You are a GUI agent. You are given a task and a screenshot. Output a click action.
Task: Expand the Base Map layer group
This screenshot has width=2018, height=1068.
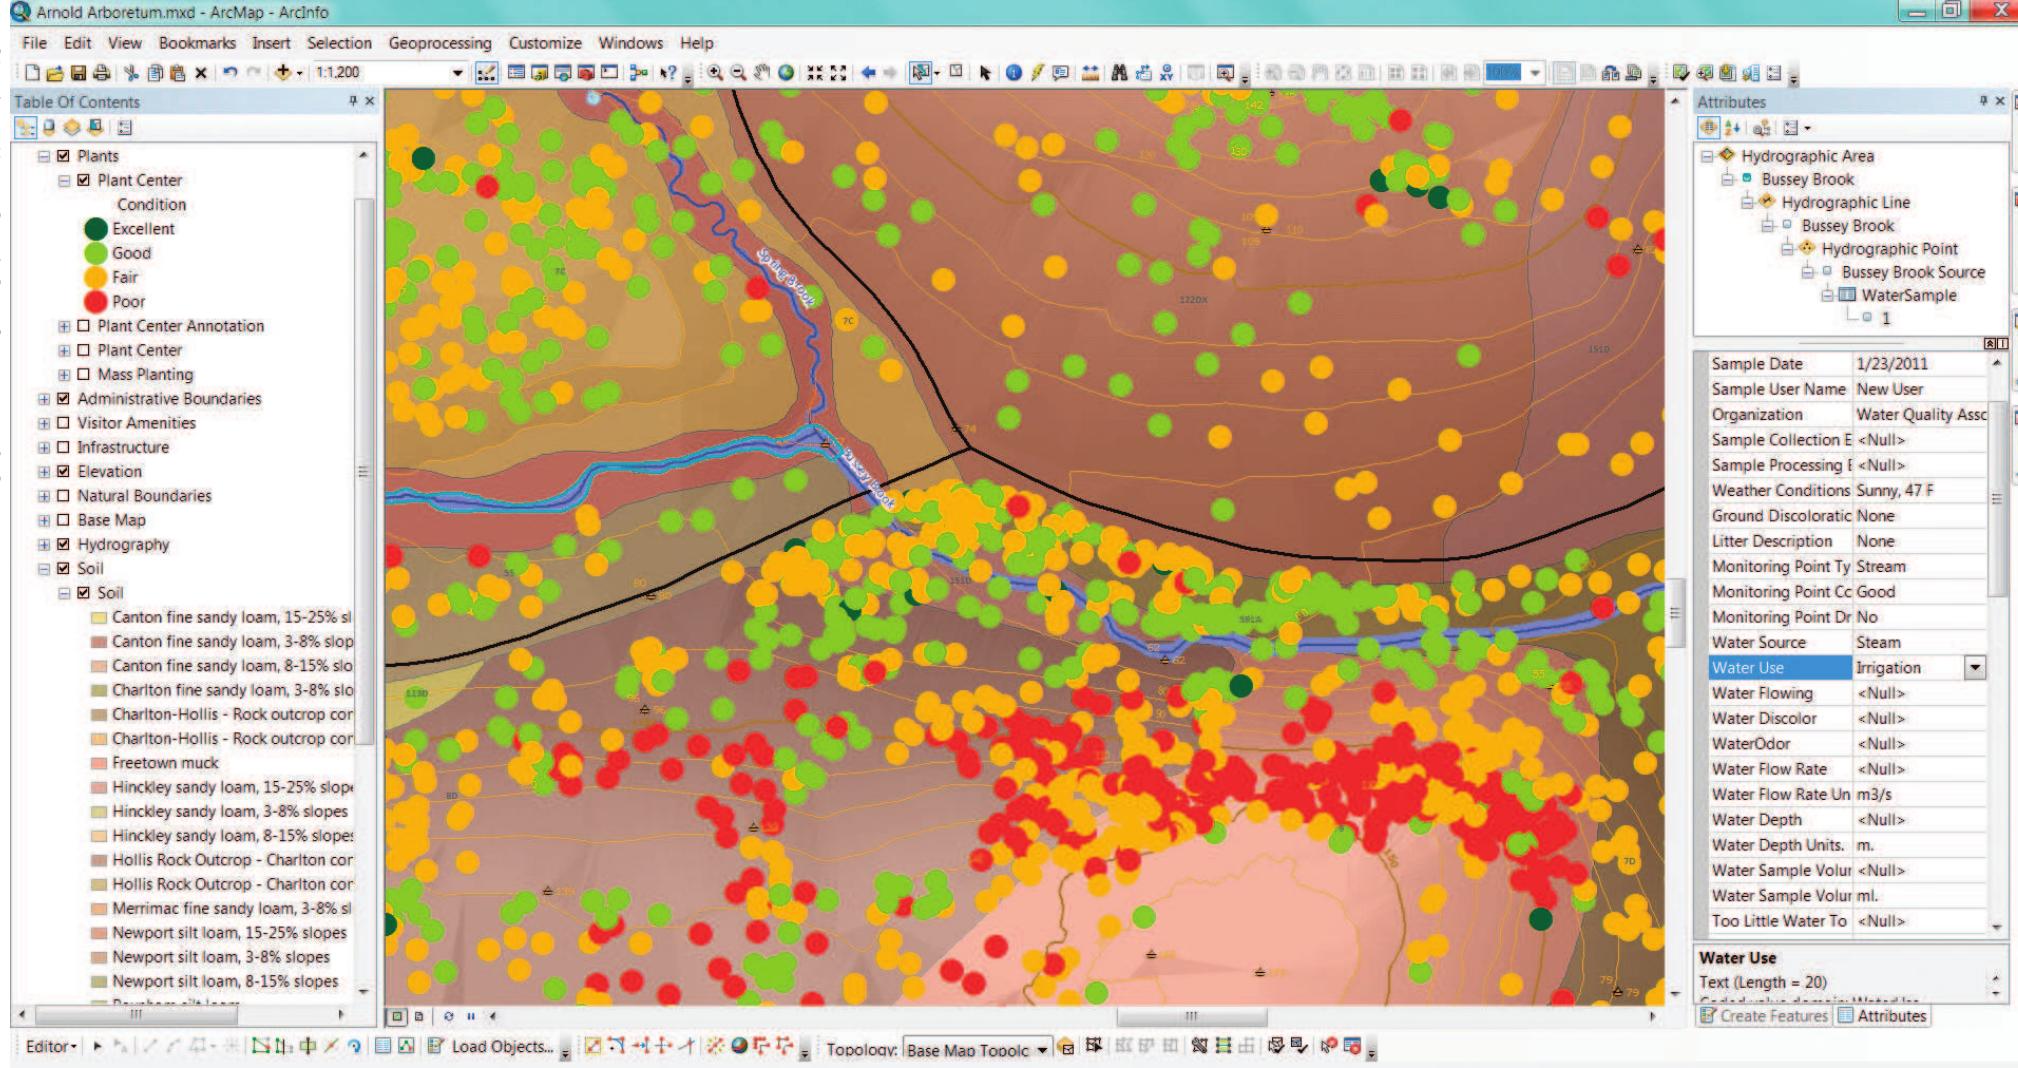click(44, 520)
